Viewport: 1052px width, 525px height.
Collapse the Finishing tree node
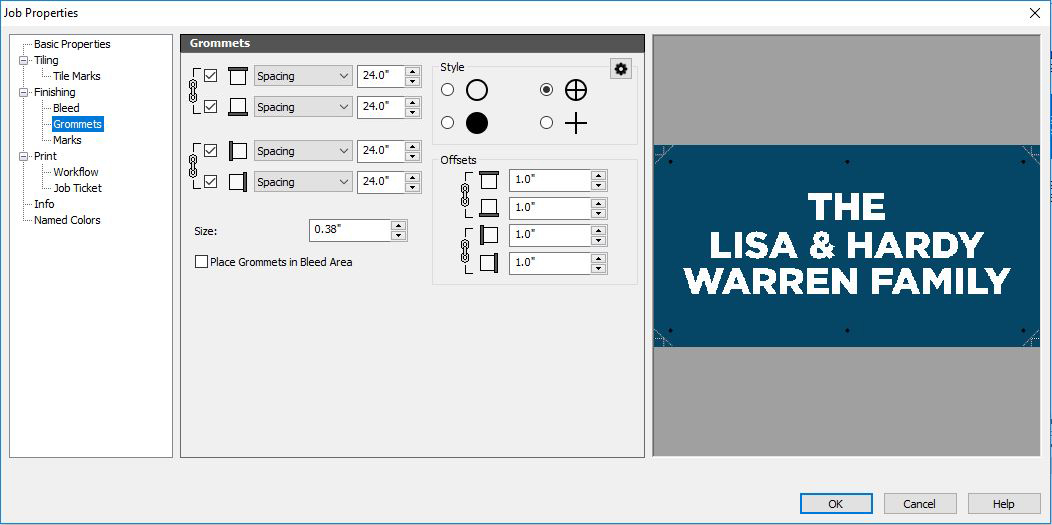click(x=23, y=92)
